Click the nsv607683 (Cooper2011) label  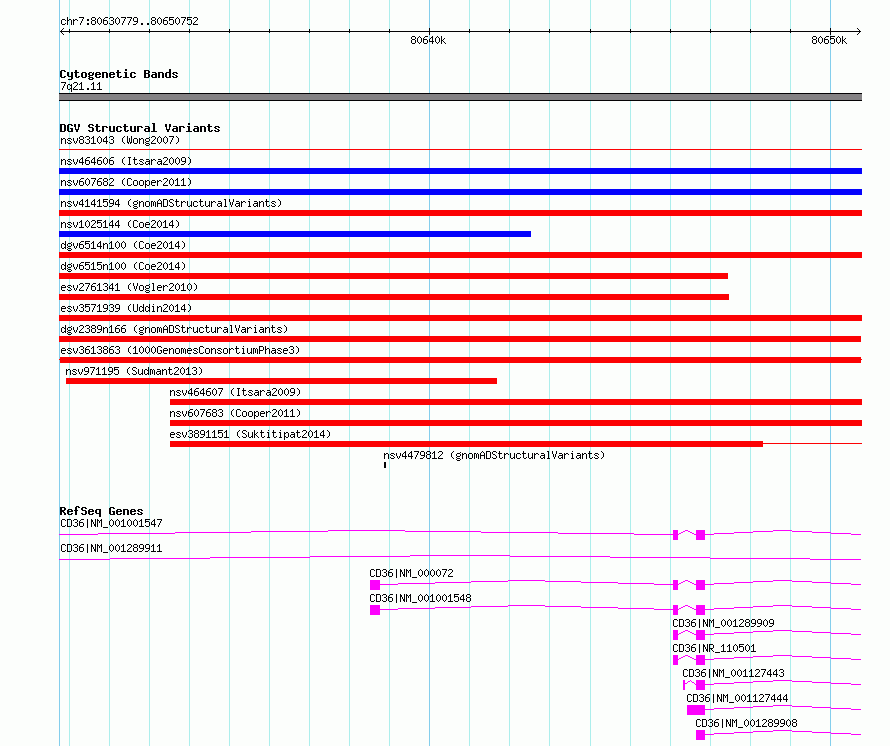click(235, 413)
